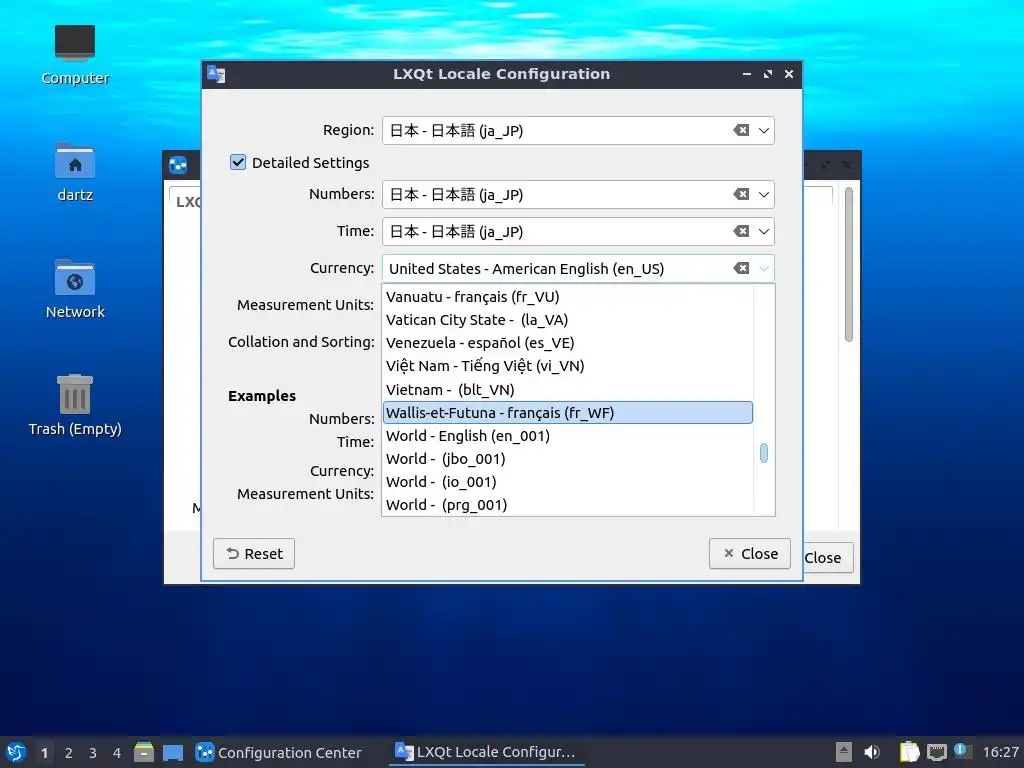Uncheck the Detailed Settings checkbox
1024x768 pixels.
point(238,162)
